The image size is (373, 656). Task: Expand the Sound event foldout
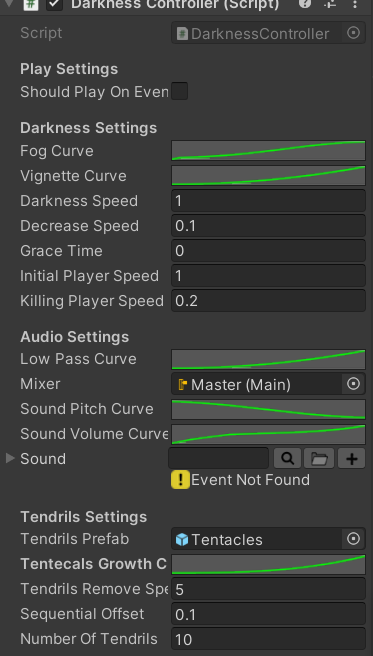(x=10, y=459)
